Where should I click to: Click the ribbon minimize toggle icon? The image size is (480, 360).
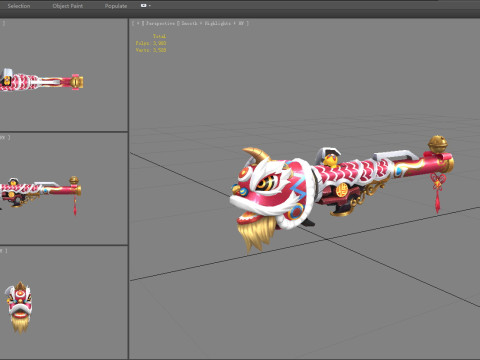pyautogui.click(x=144, y=6)
